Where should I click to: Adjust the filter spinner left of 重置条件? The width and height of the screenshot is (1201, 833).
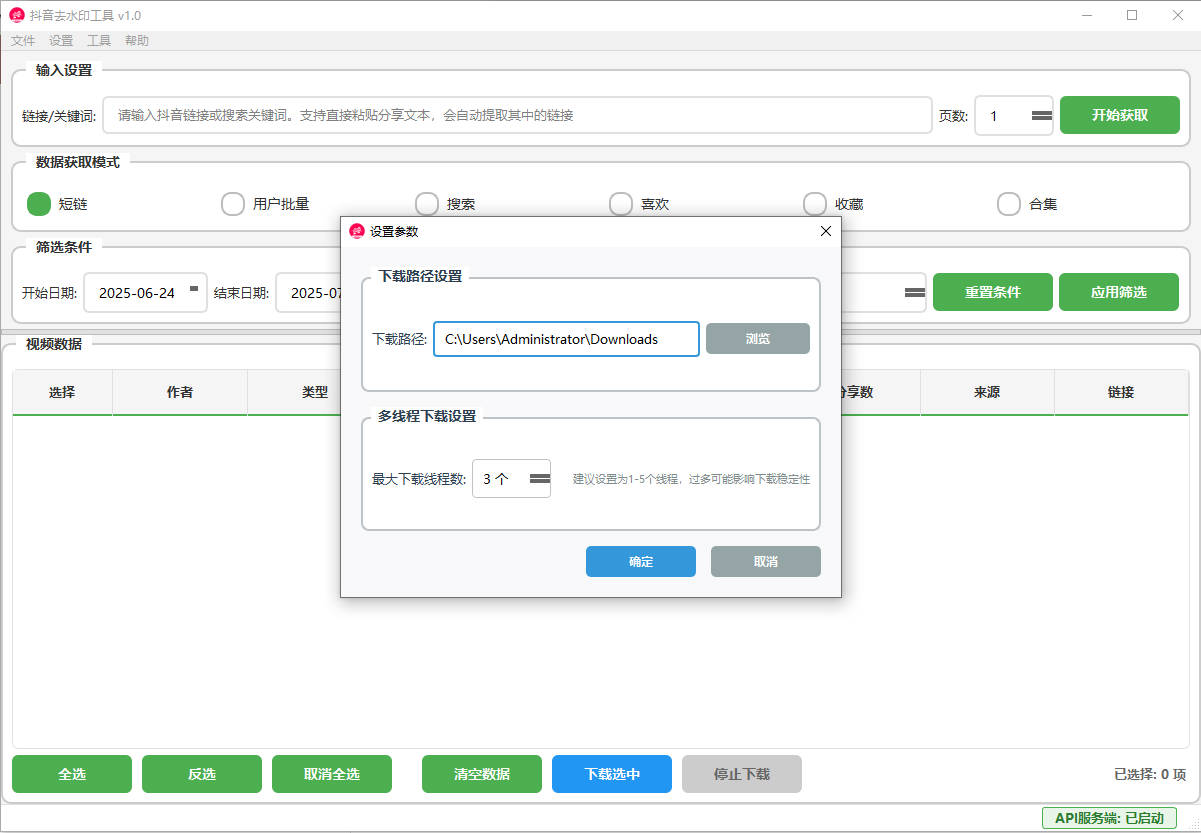click(915, 293)
